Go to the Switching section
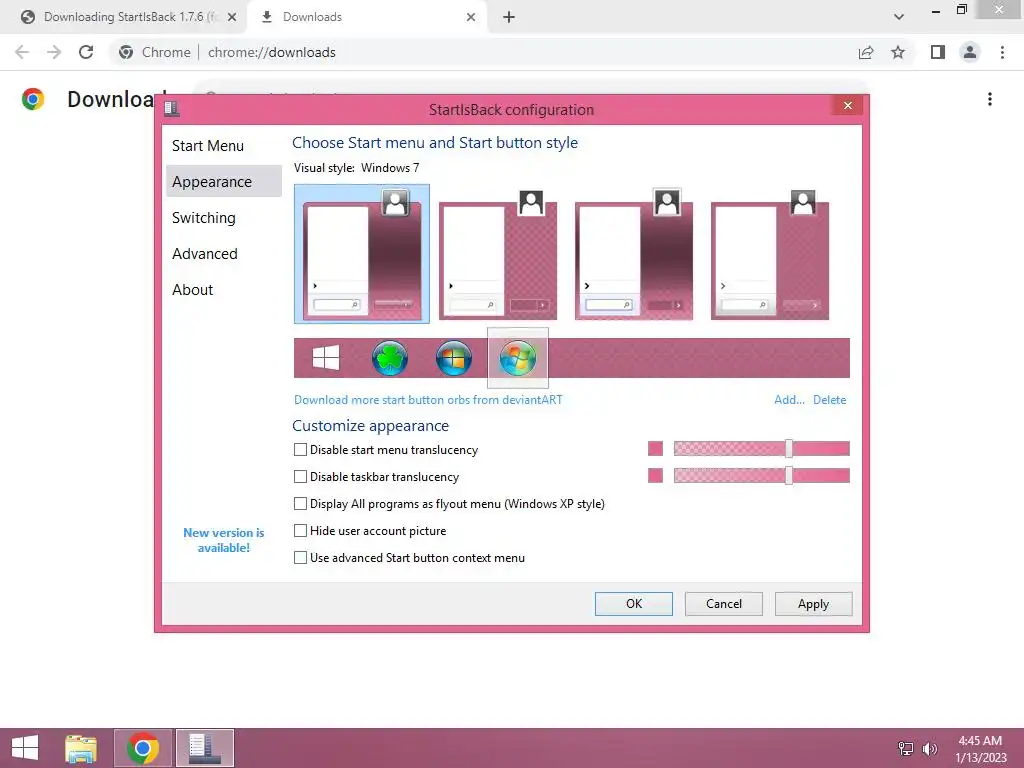This screenshot has height=768, width=1024. pos(204,217)
